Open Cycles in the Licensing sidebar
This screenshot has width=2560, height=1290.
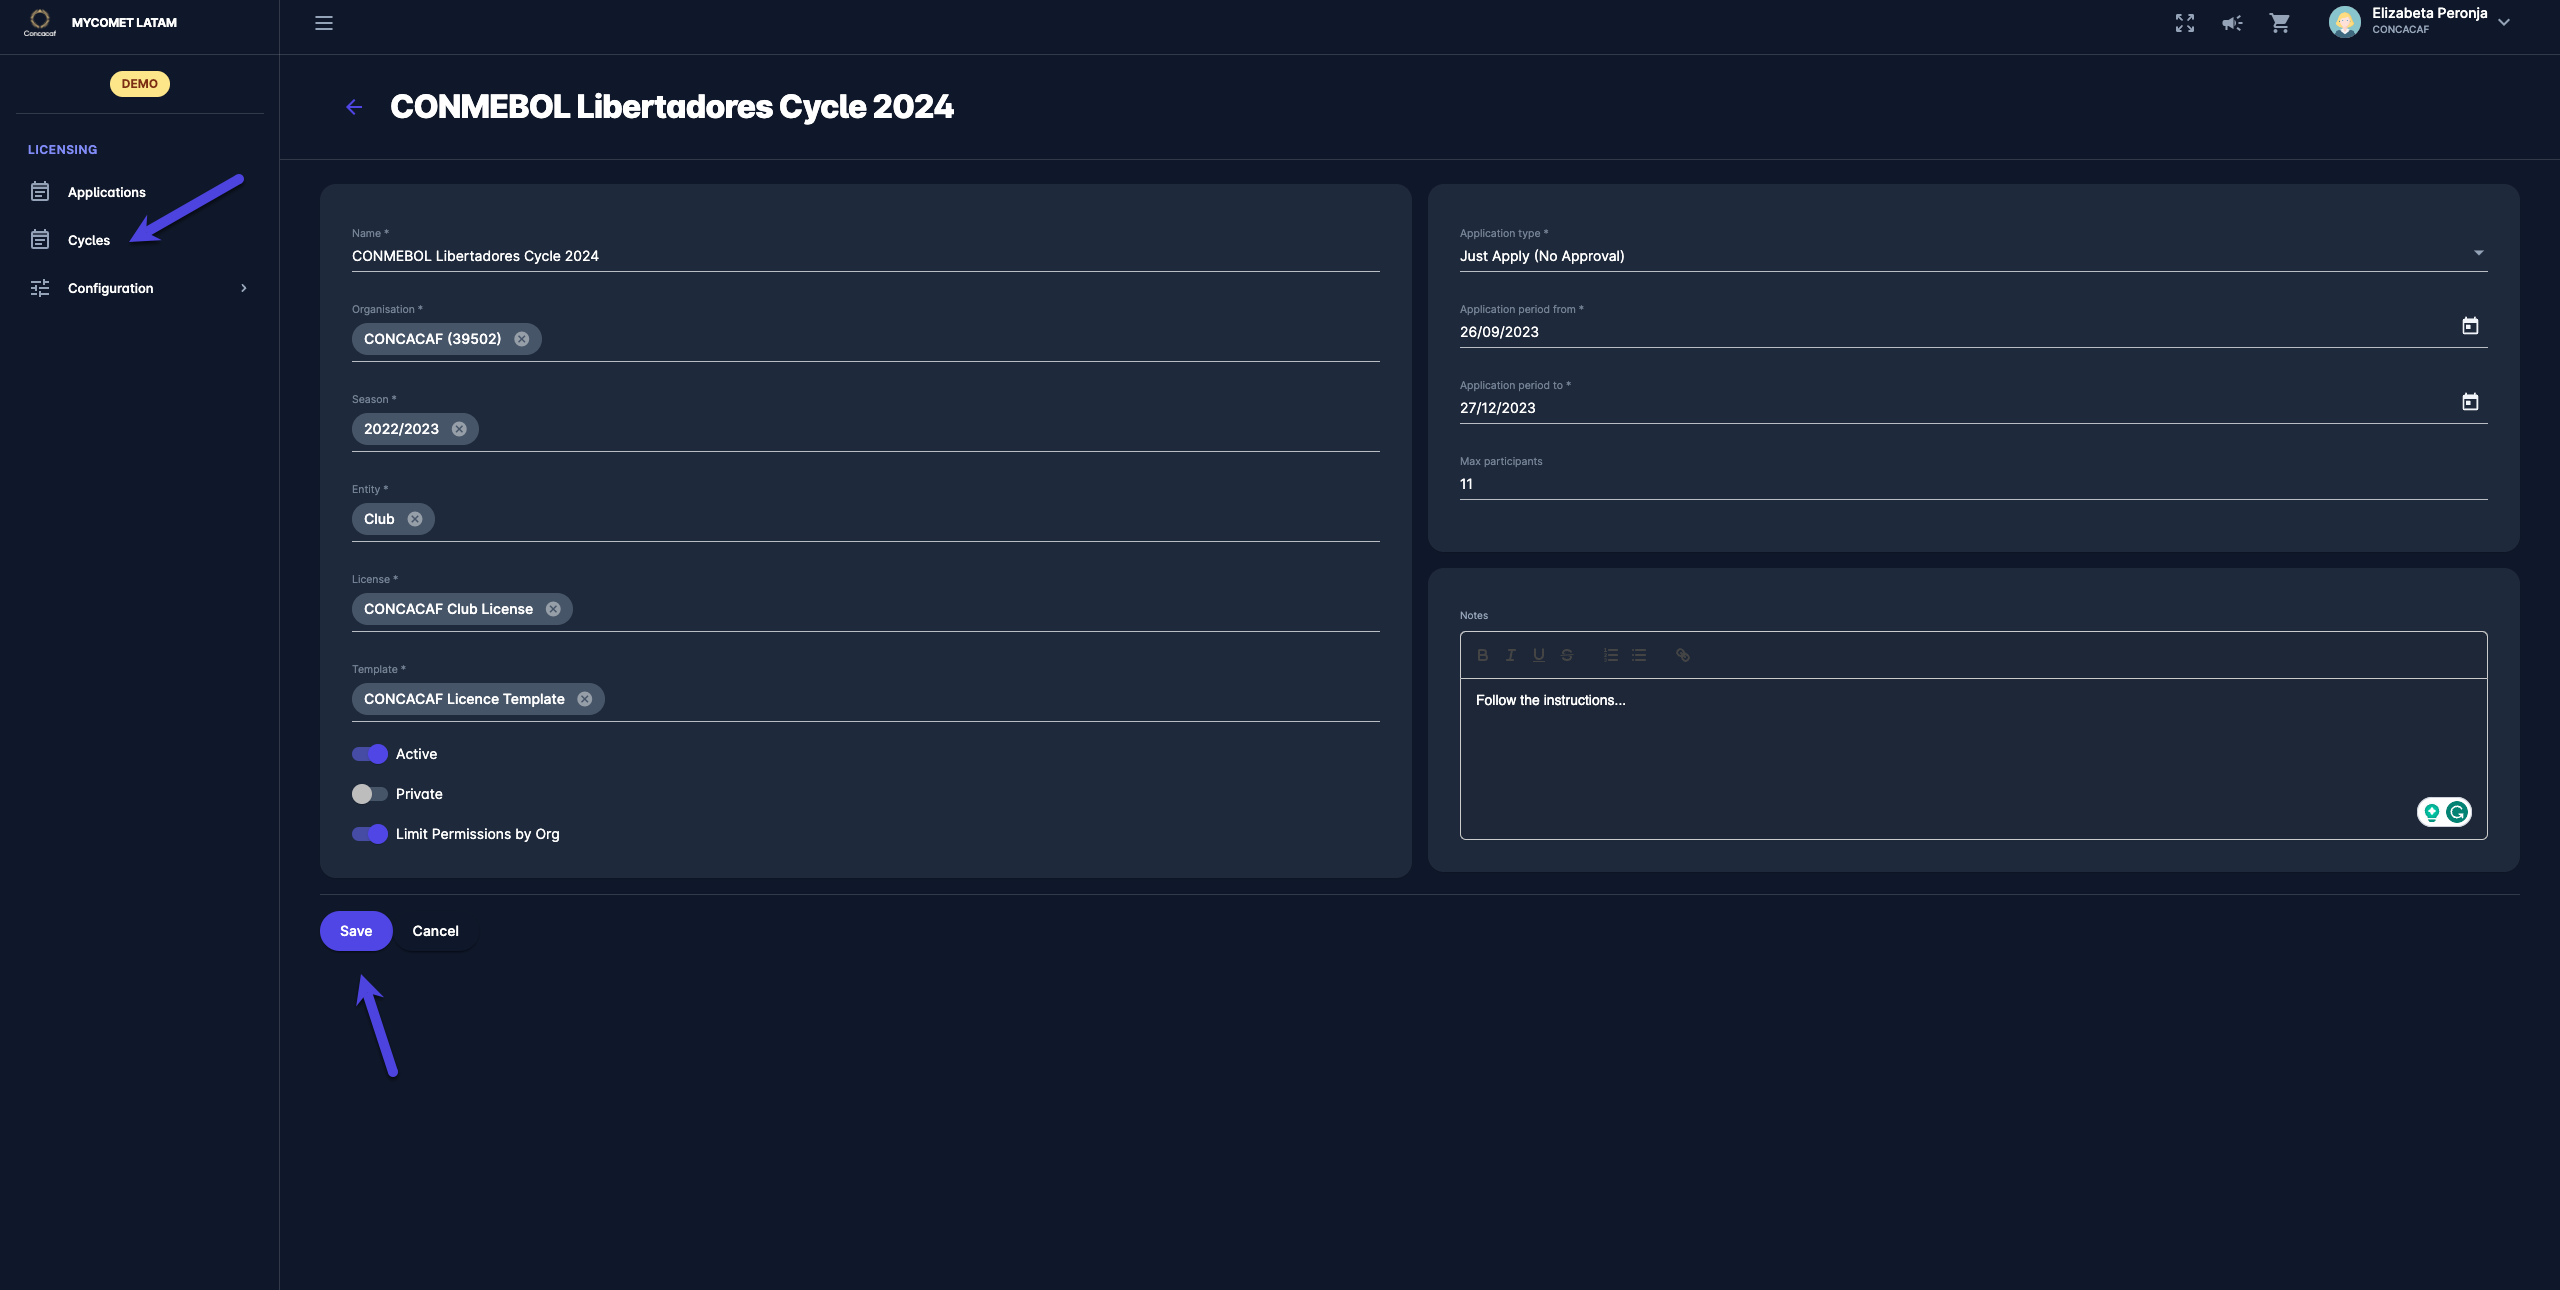(88, 240)
